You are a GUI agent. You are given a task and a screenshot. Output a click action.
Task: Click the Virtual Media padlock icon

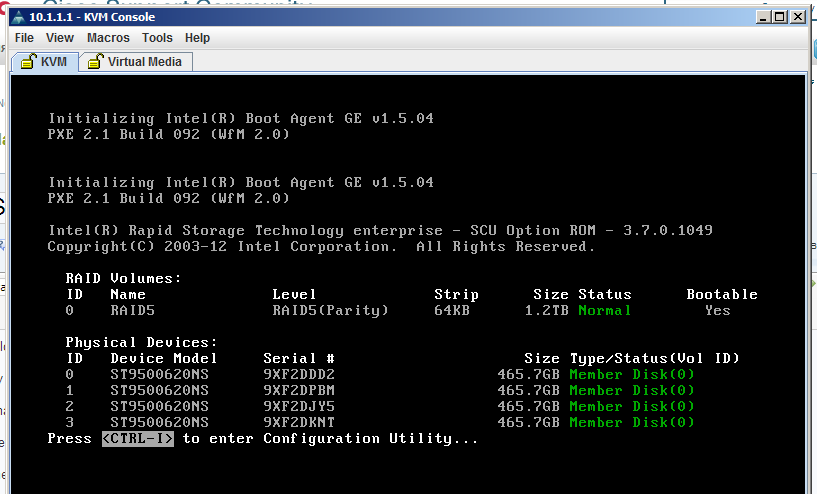coord(95,61)
